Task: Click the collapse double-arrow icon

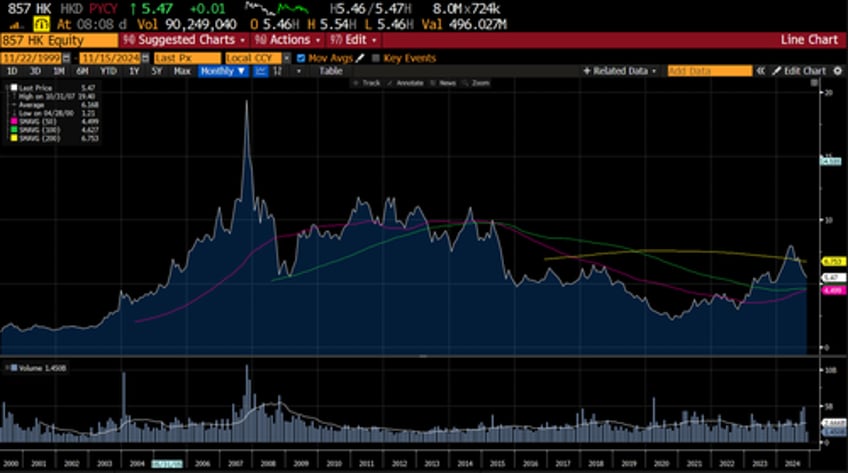Action: 761,72
